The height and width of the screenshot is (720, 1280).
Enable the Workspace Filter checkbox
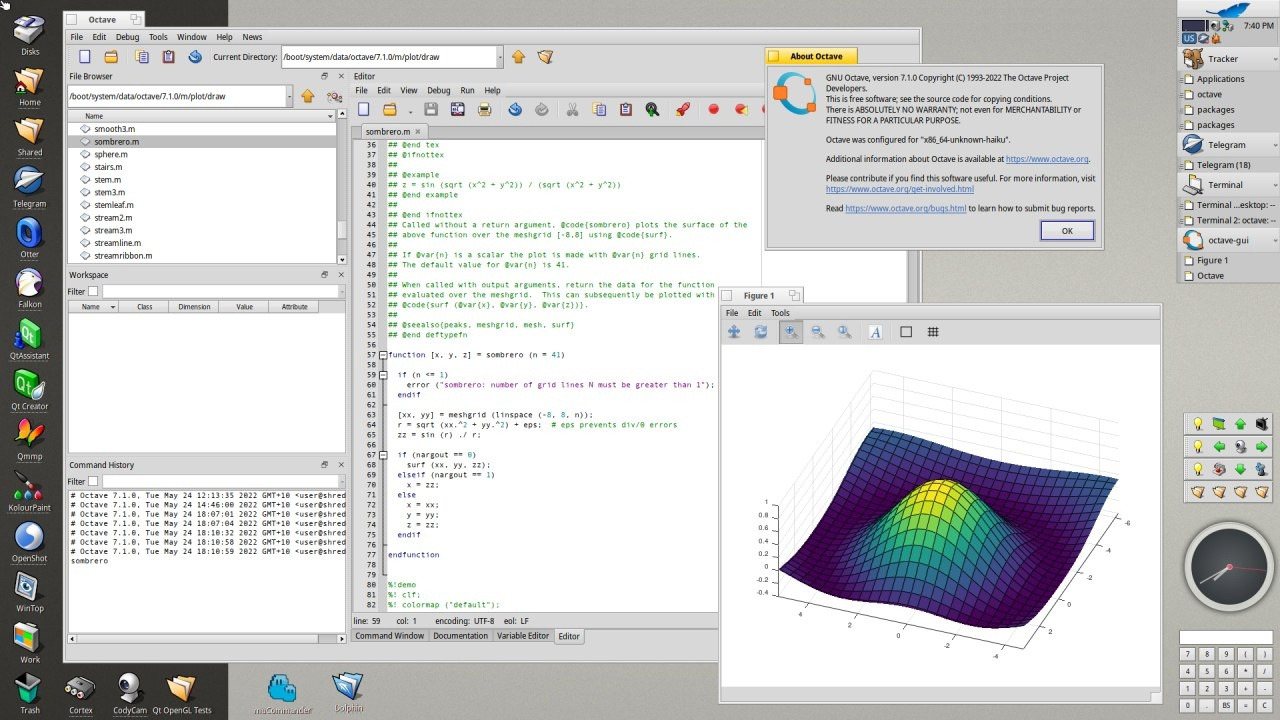click(93, 291)
